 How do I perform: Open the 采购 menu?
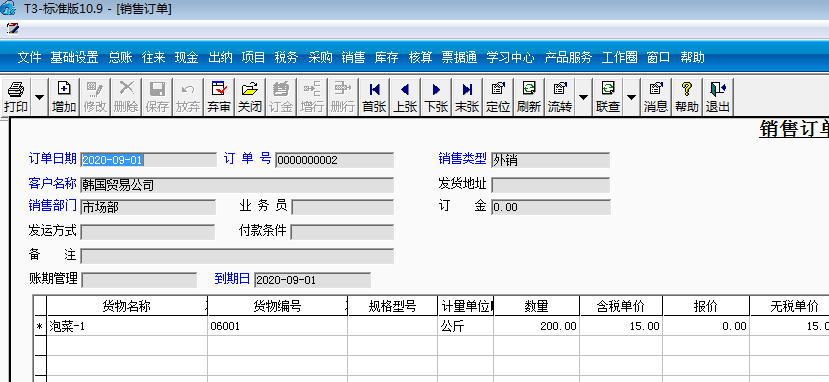click(320, 58)
